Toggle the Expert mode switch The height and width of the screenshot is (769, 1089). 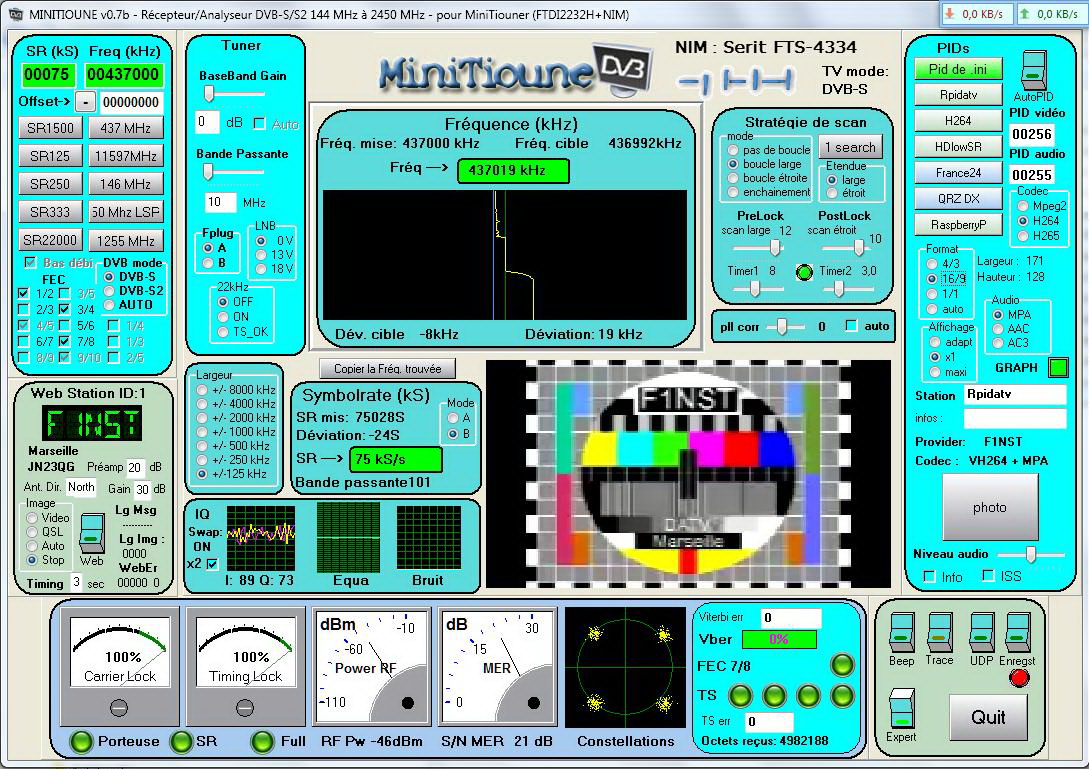point(901,709)
